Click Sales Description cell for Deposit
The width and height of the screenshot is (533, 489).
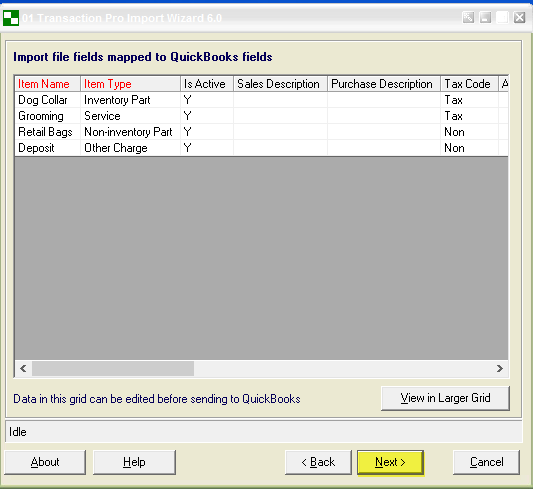pos(280,148)
